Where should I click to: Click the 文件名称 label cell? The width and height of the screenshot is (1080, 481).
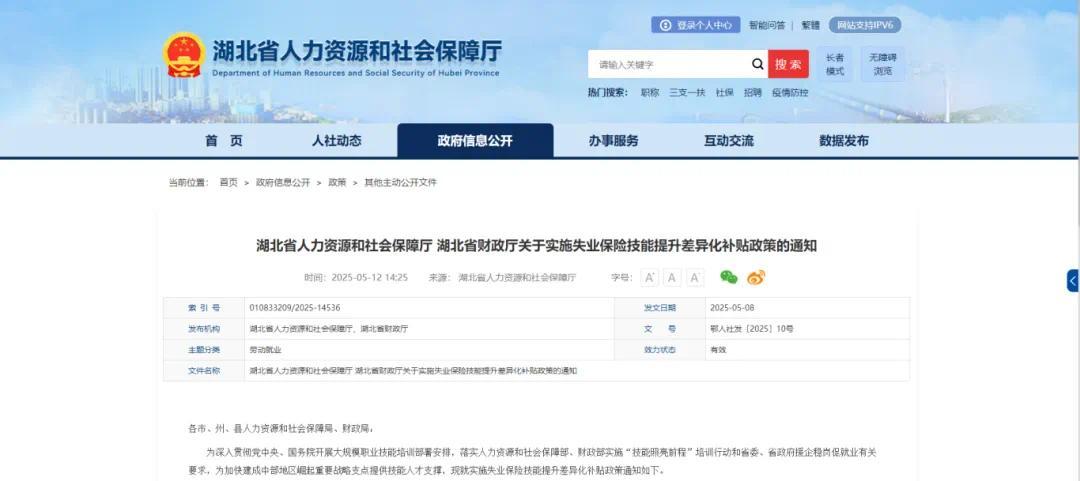coord(204,371)
